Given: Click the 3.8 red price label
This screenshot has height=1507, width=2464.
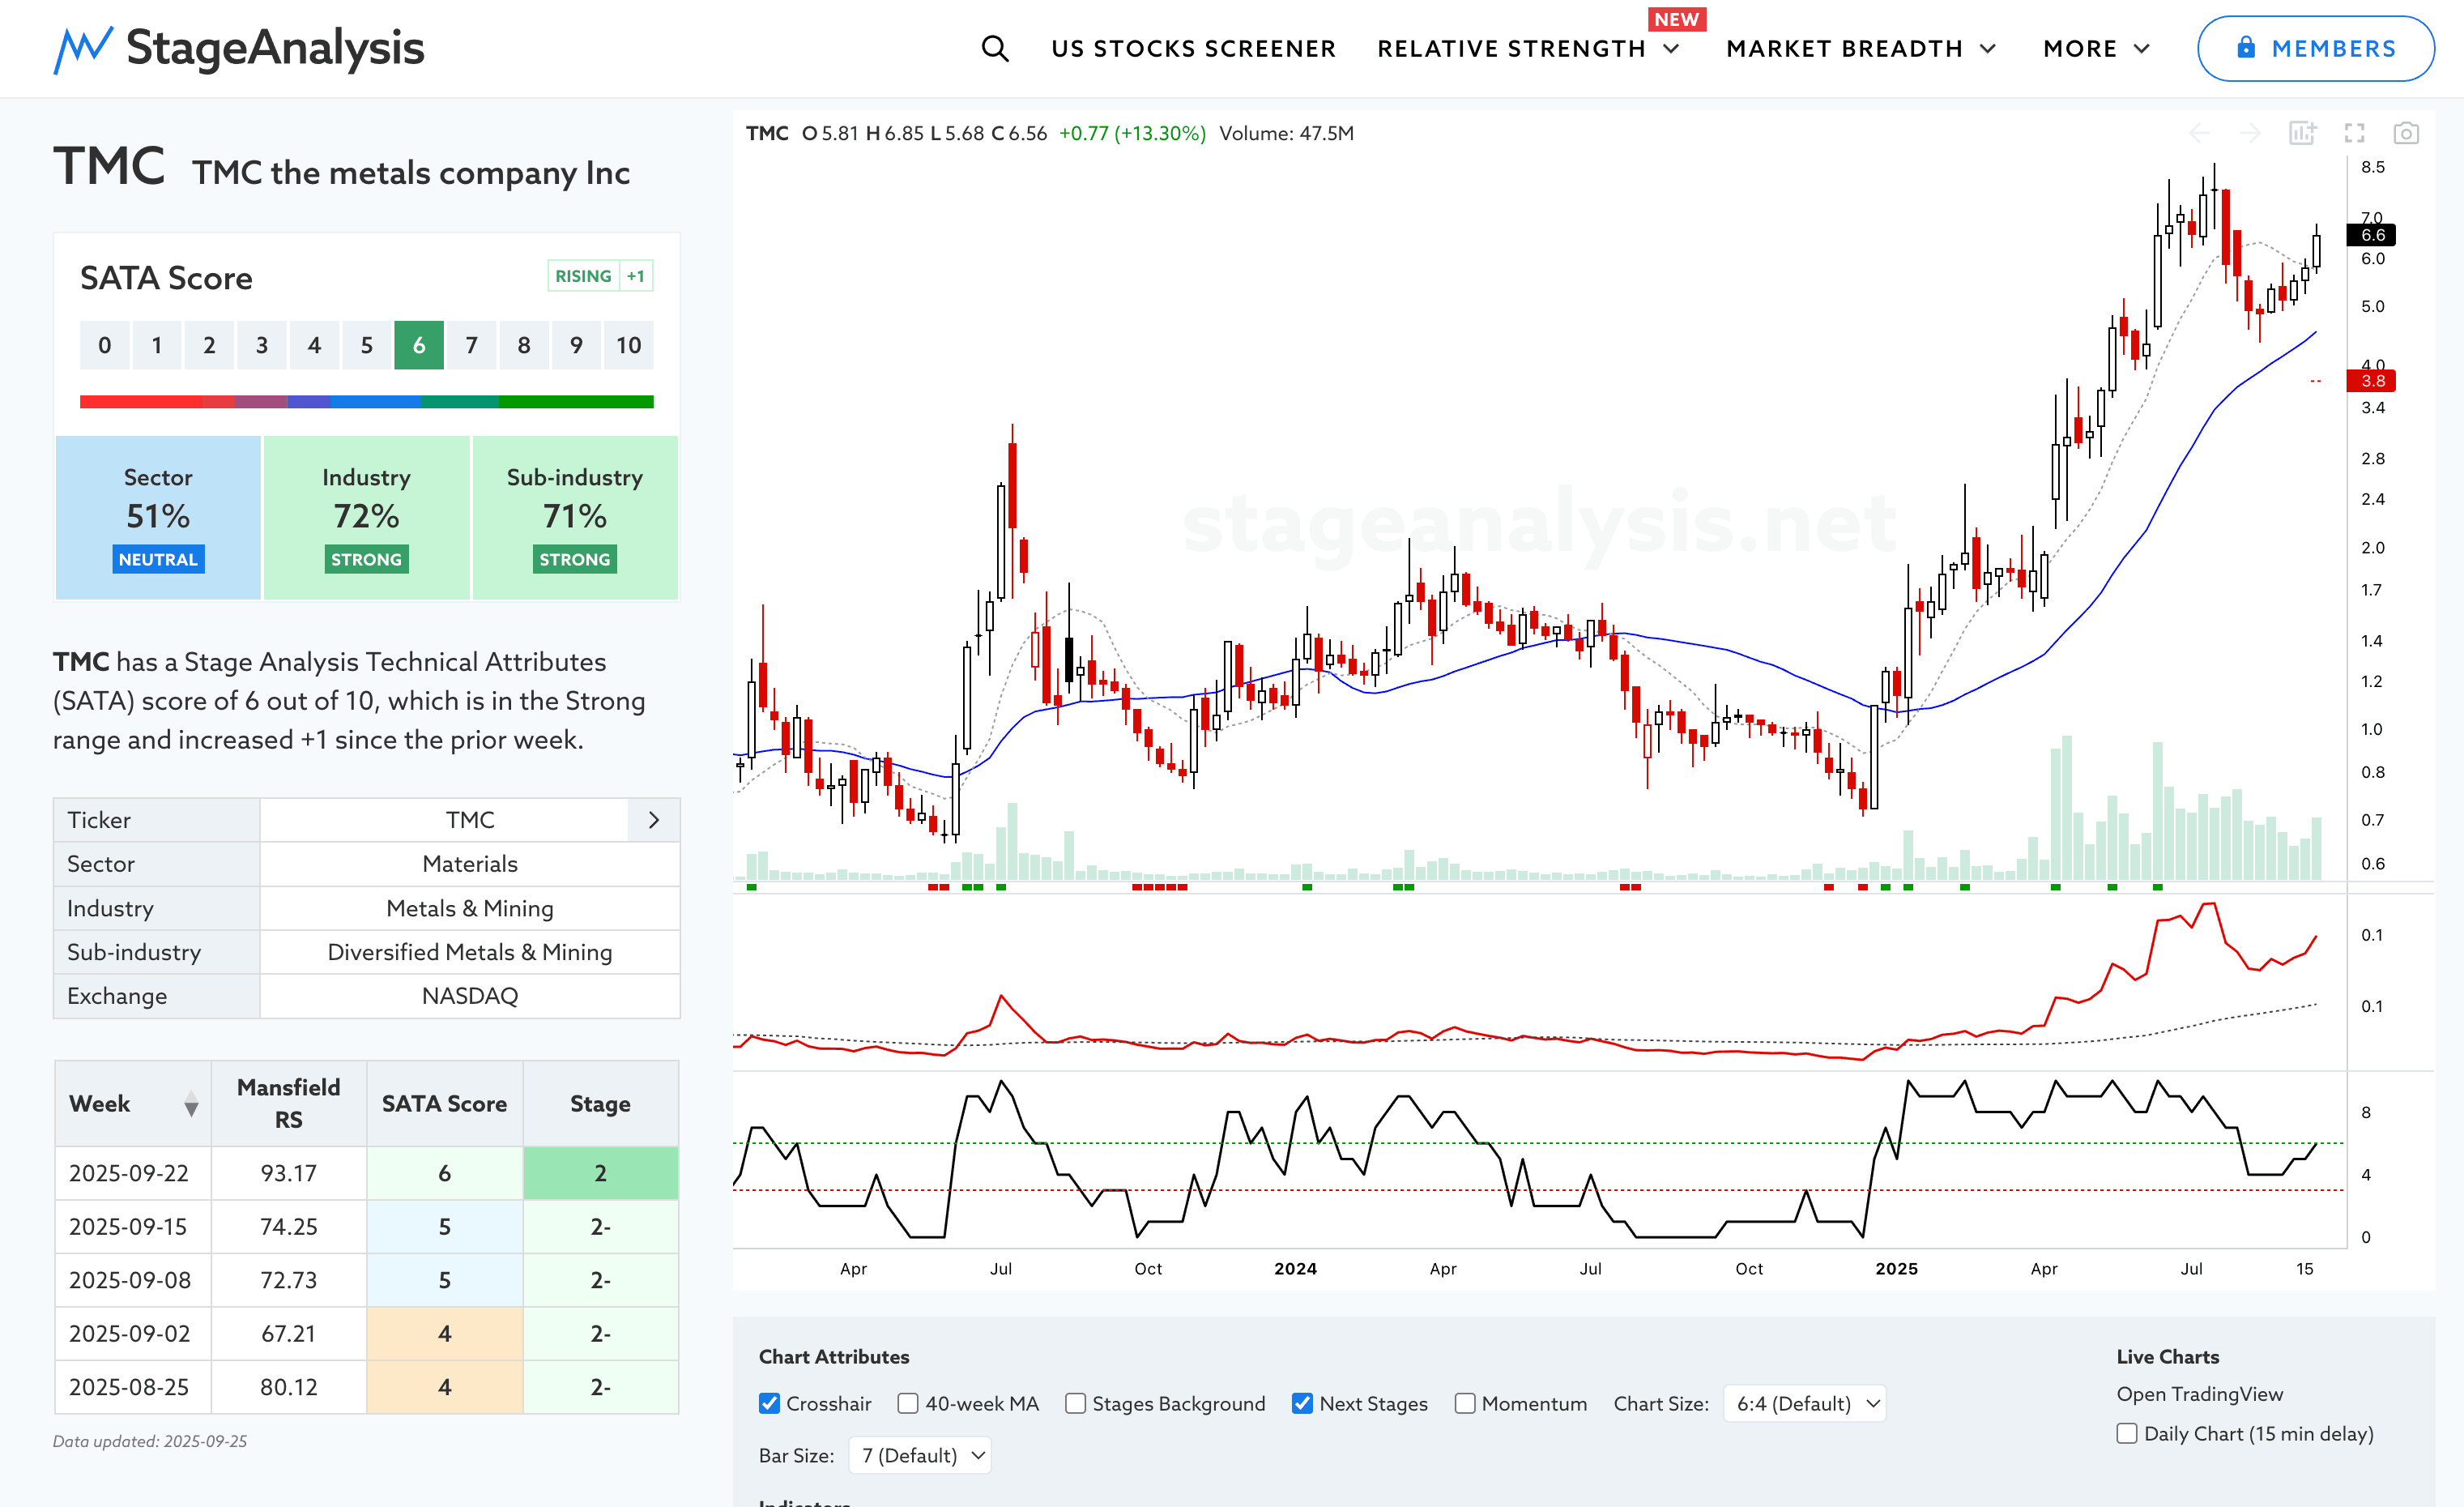Looking at the screenshot, I should (x=2372, y=381).
